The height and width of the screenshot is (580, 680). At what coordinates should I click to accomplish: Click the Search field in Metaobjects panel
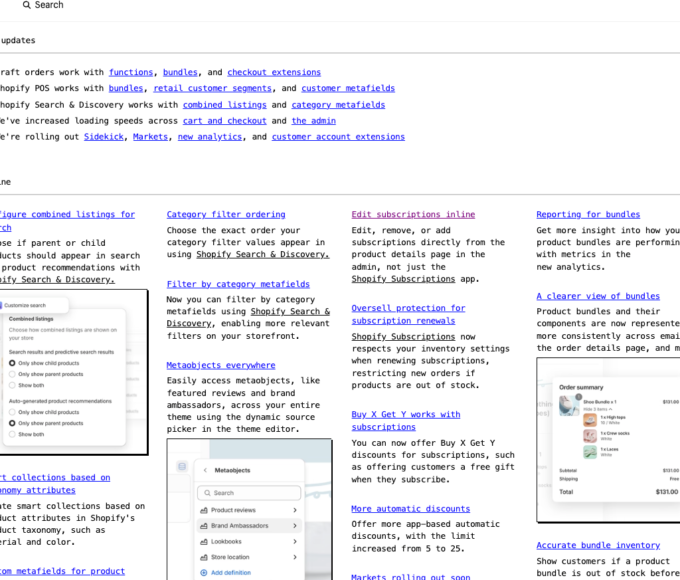(249, 493)
